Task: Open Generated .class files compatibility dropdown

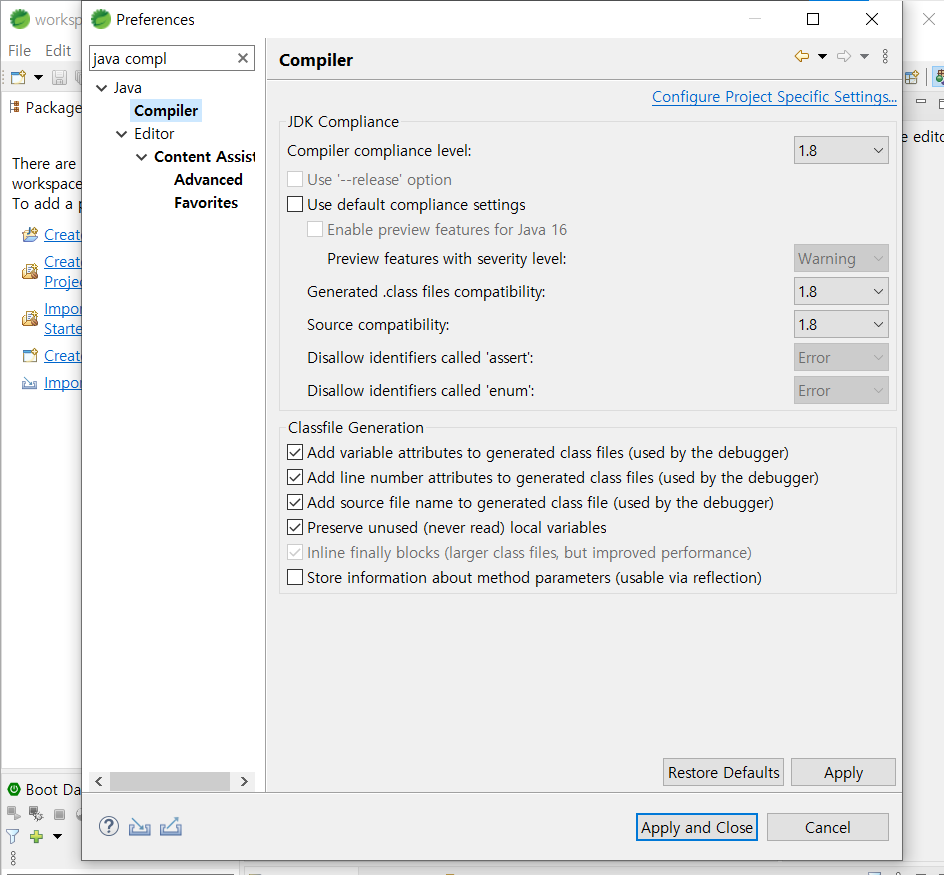Action: 841,291
